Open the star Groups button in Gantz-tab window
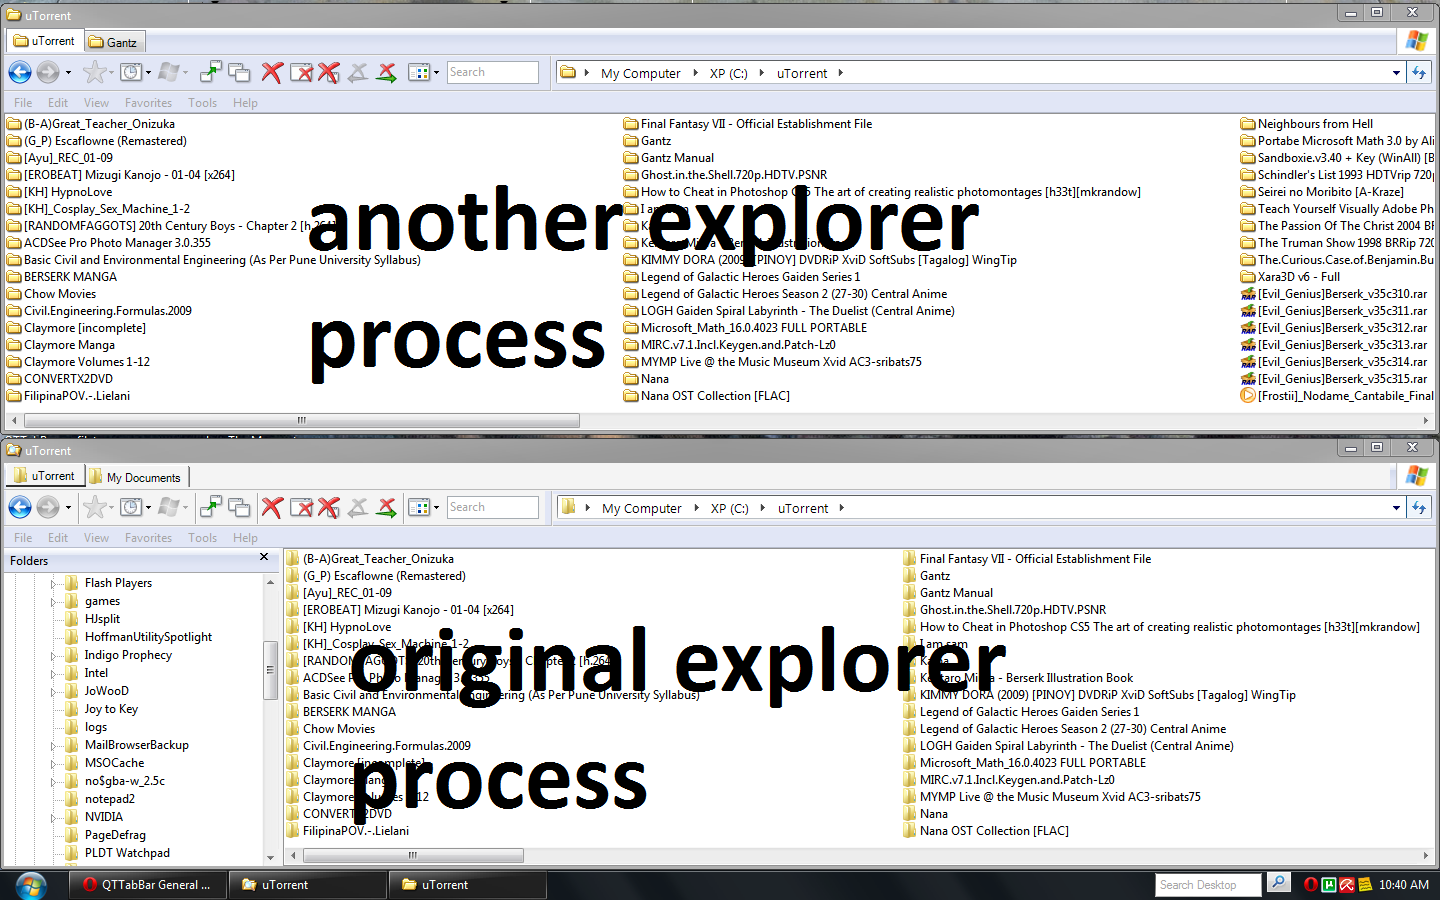 coord(94,72)
